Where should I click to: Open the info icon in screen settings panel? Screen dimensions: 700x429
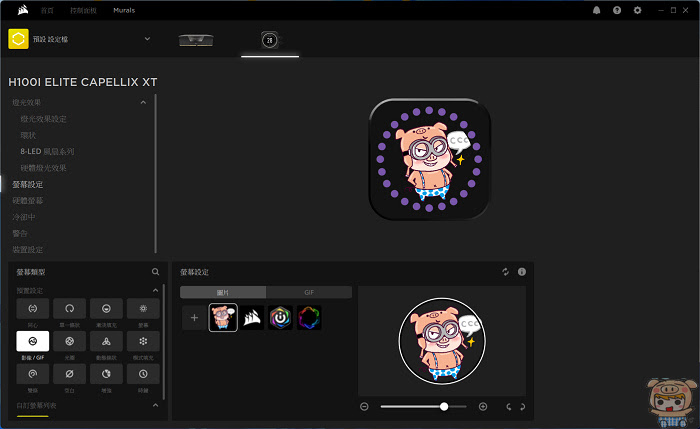[521, 272]
